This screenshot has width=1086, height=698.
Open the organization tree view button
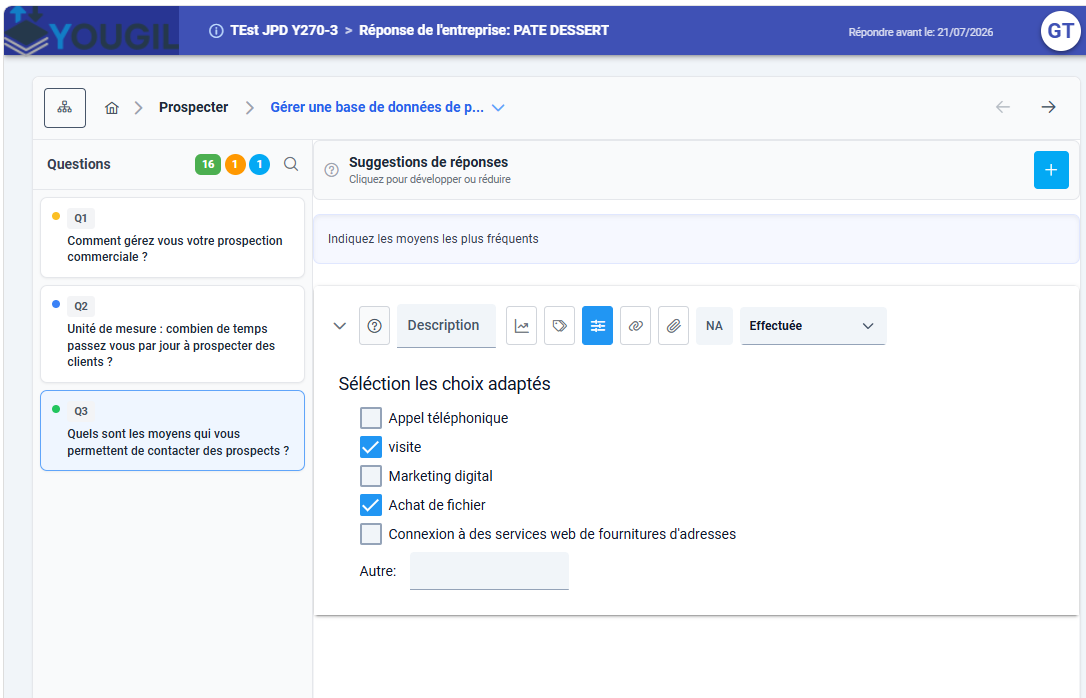(65, 107)
